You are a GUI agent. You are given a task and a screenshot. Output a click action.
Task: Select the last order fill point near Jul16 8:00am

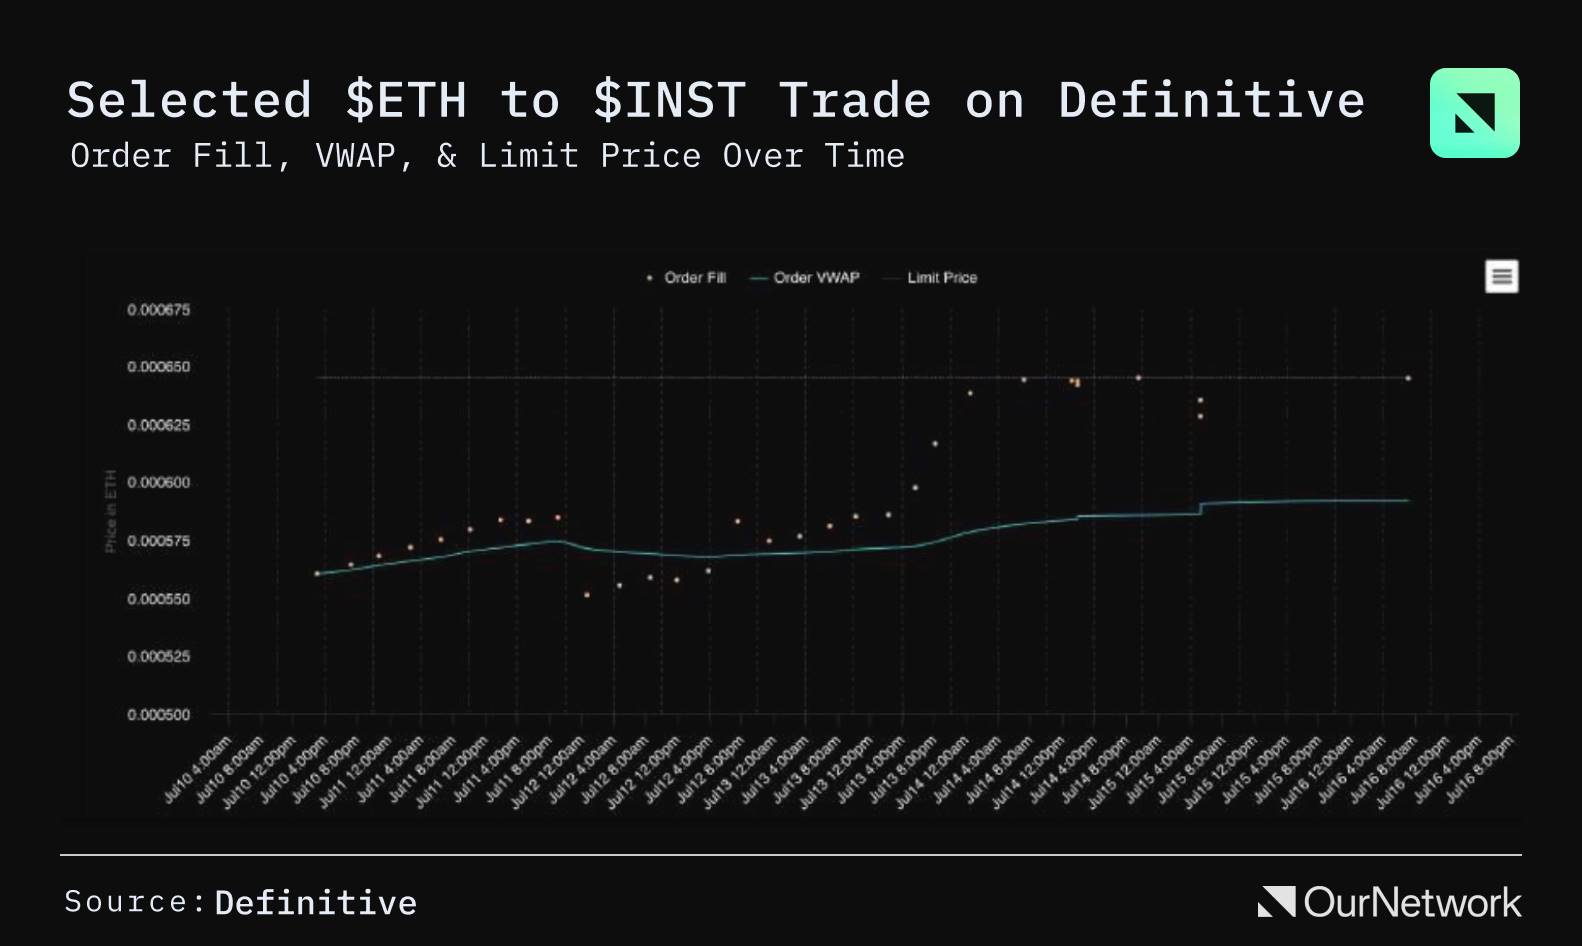(1408, 378)
